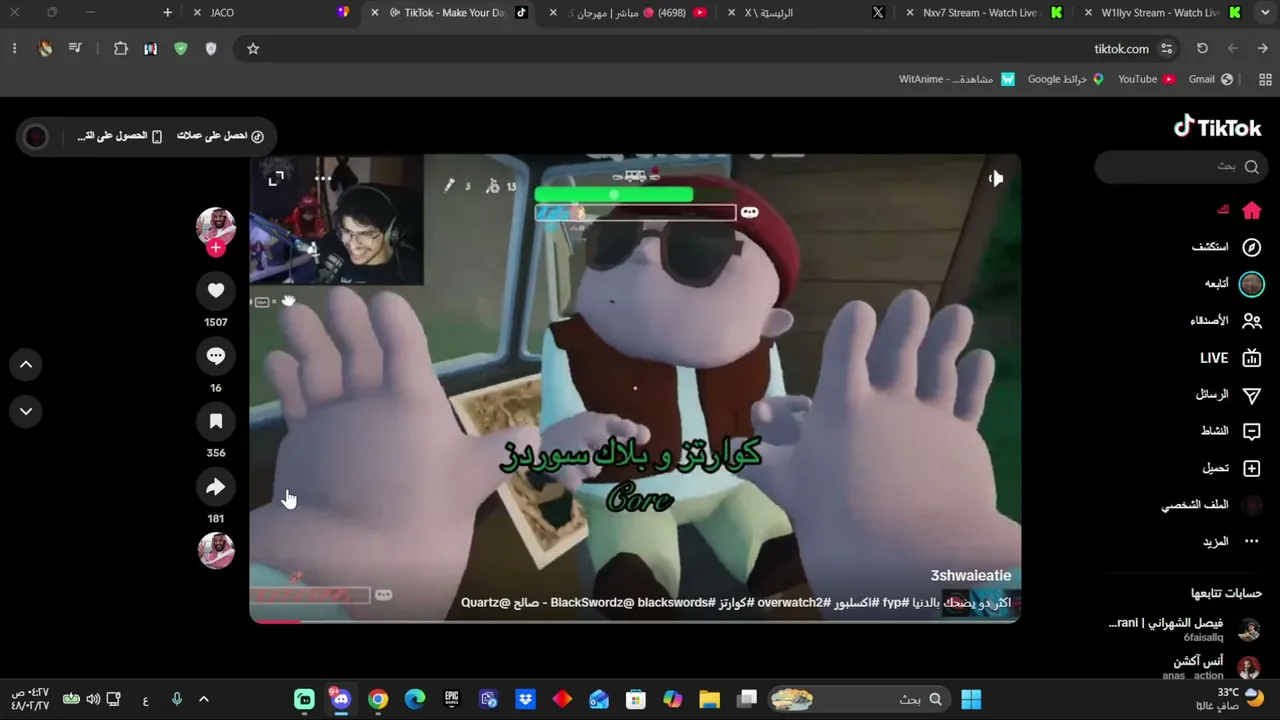This screenshot has height=720, width=1280.
Task: Open the three-dot video options menu
Action: click(x=323, y=178)
